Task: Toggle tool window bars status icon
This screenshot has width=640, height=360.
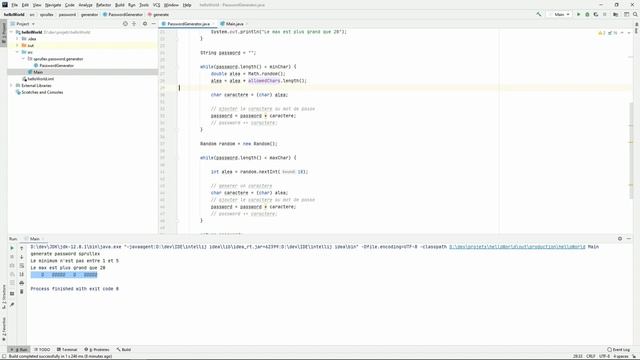Action: pyautogui.click(x=4, y=356)
